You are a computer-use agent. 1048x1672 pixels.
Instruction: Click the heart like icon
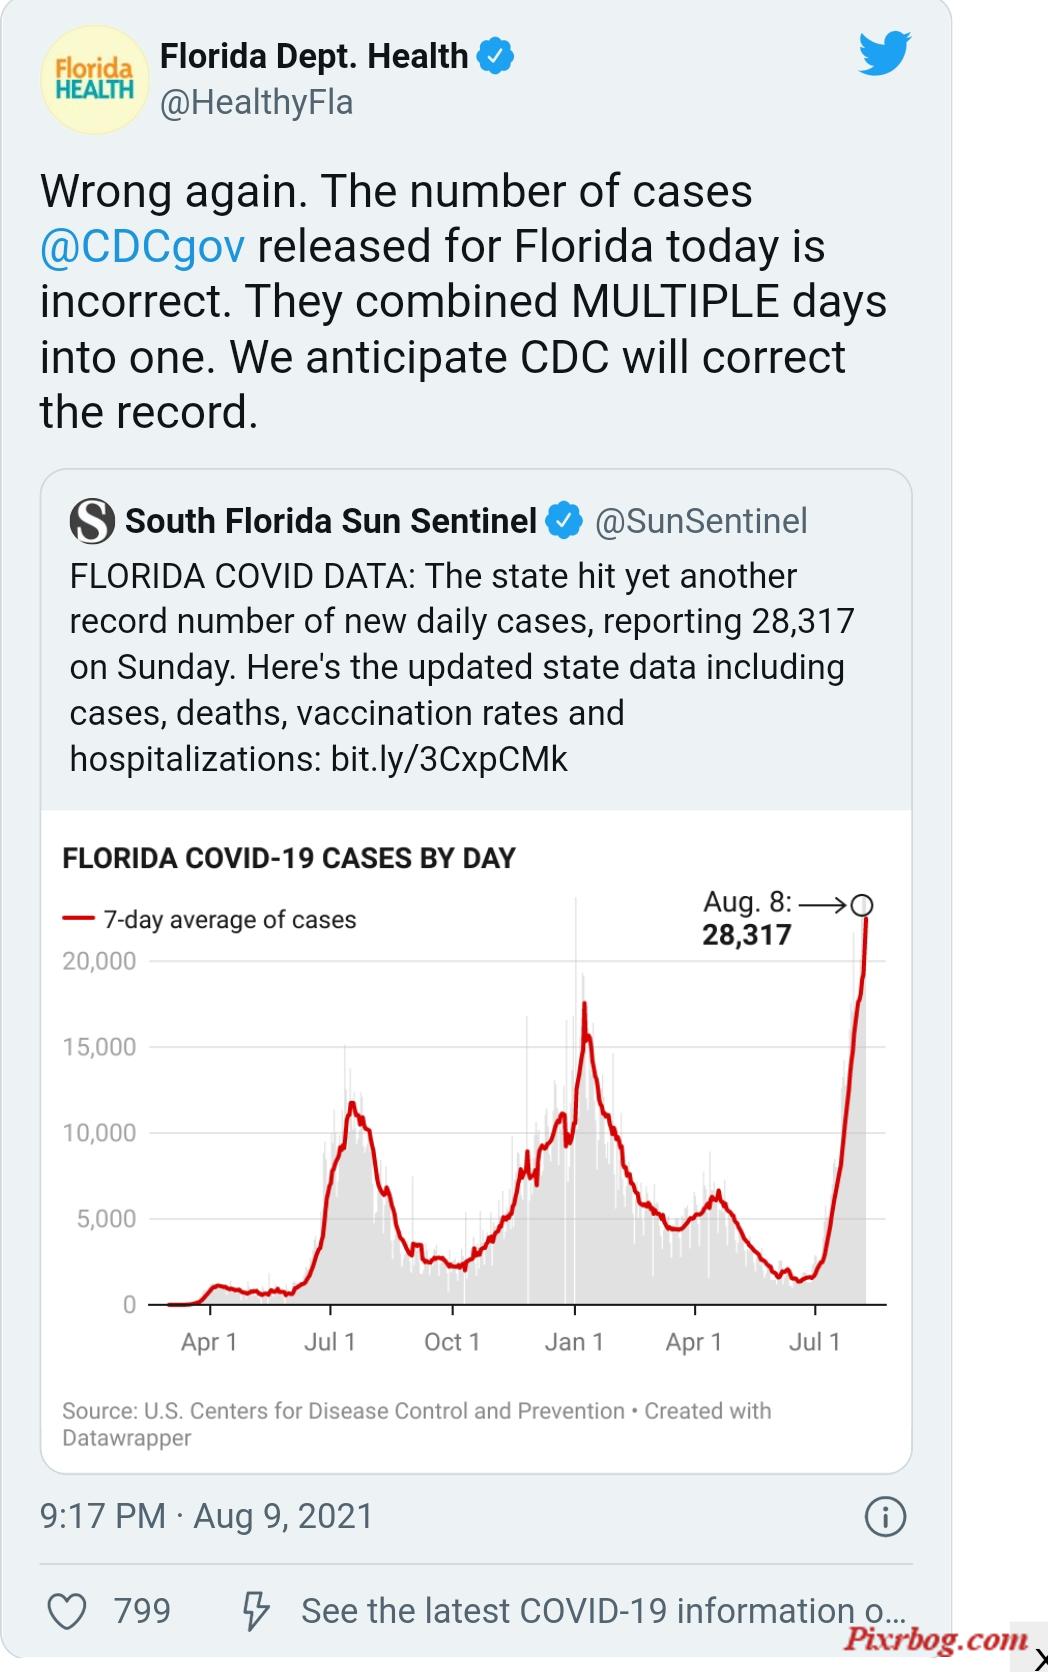point(67,1611)
